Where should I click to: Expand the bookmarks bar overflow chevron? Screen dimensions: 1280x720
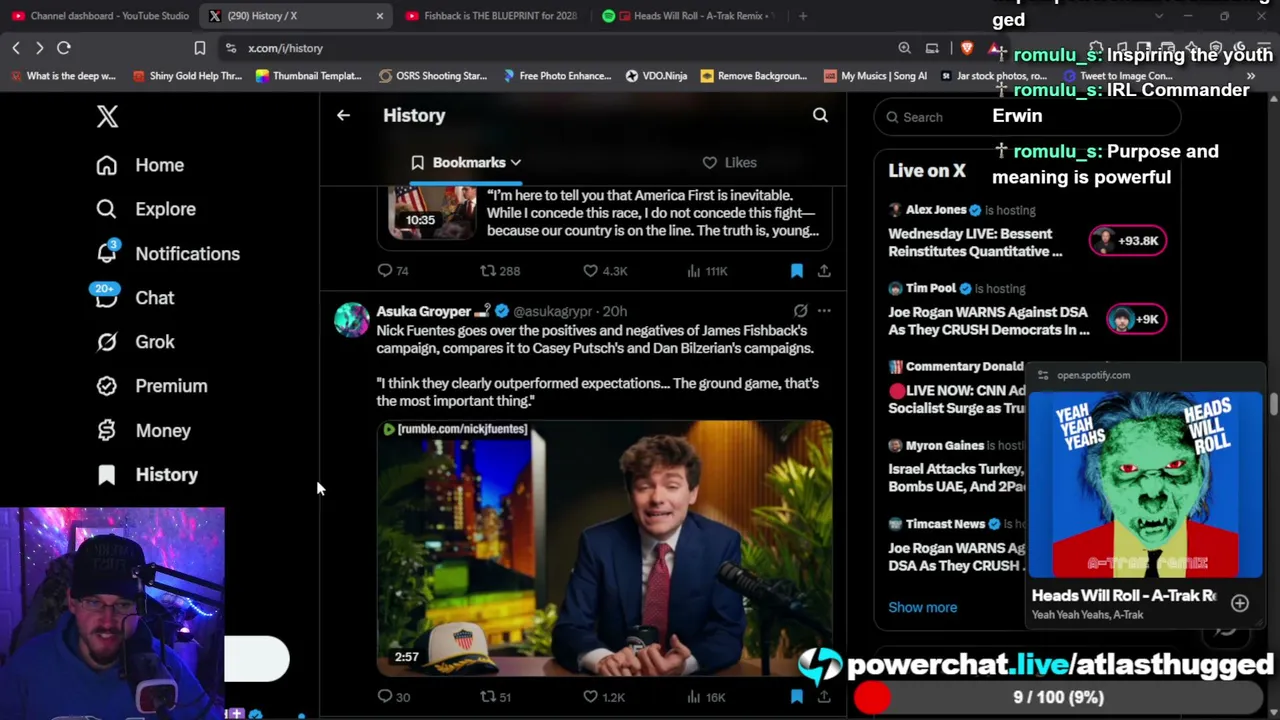[x=1250, y=76]
